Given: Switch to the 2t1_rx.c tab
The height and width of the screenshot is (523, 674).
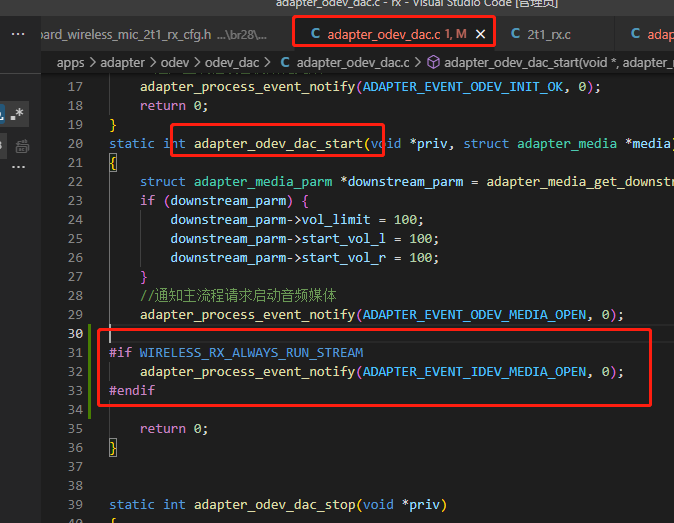Looking at the screenshot, I should [548, 34].
